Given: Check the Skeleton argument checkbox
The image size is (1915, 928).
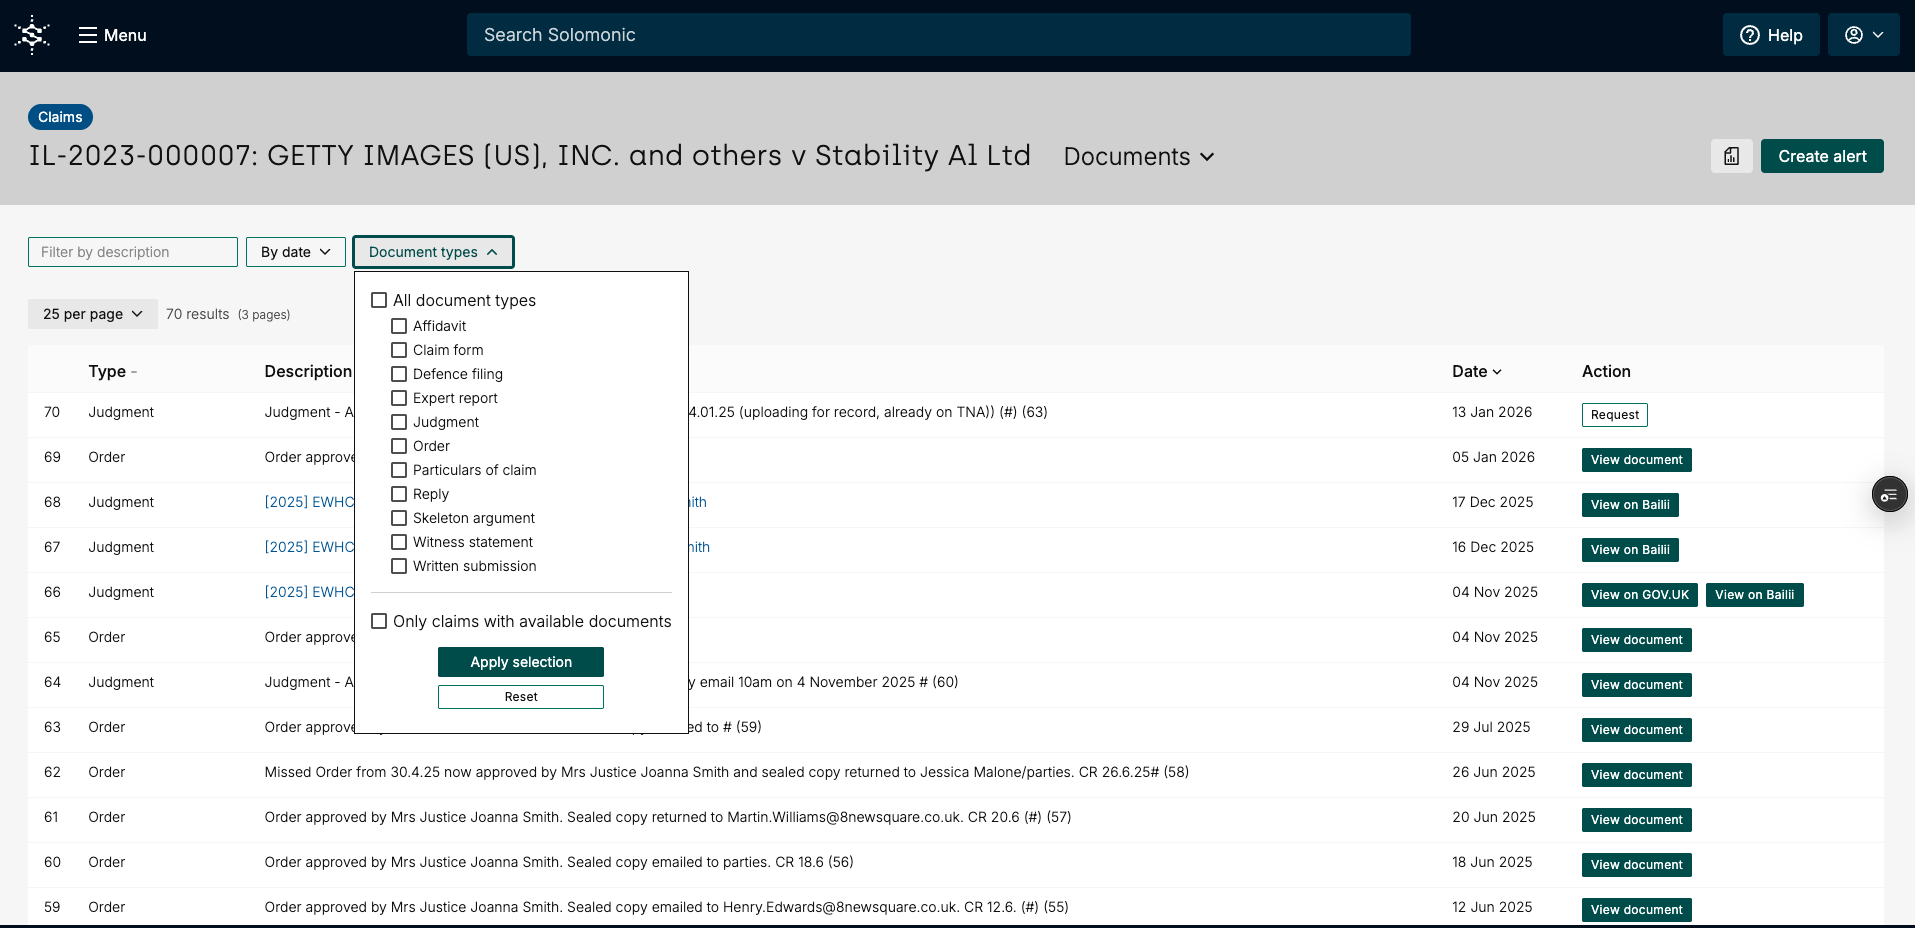Looking at the screenshot, I should (399, 518).
